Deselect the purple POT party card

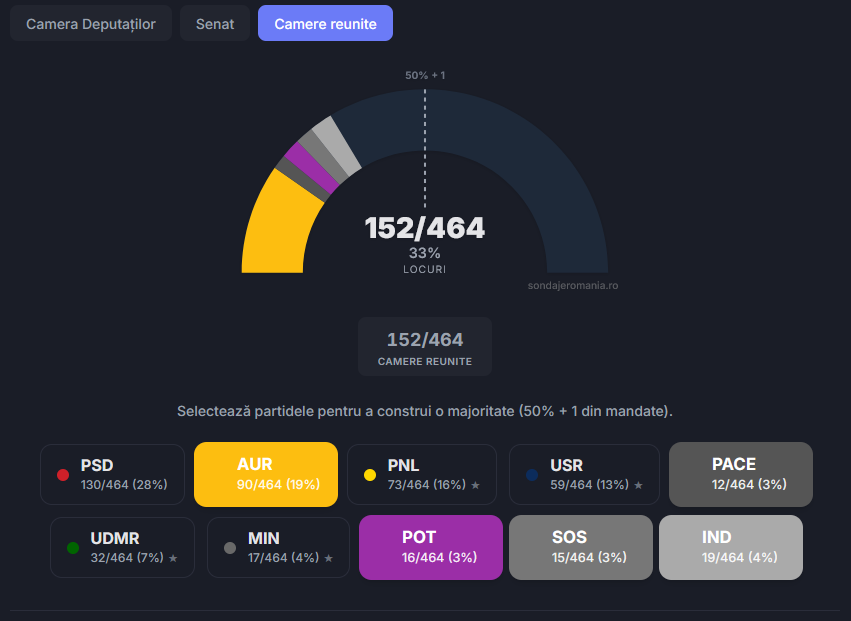pyautogui.click(x=430, y=547)
